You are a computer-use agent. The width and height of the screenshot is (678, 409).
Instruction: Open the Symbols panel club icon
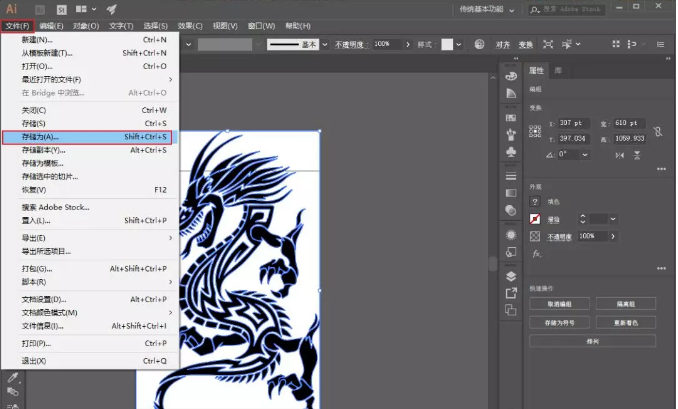coord(511,152)
